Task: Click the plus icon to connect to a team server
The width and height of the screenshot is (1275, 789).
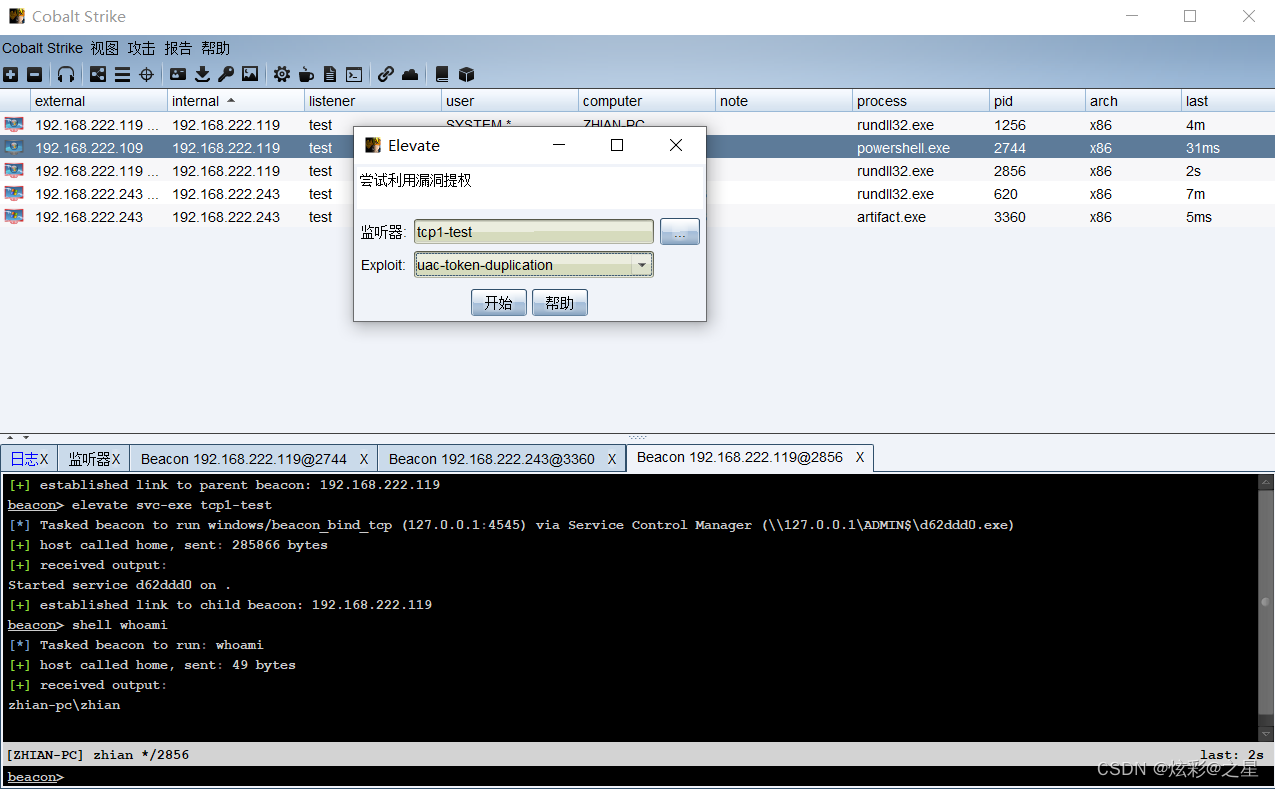Action: pos(10,74)
